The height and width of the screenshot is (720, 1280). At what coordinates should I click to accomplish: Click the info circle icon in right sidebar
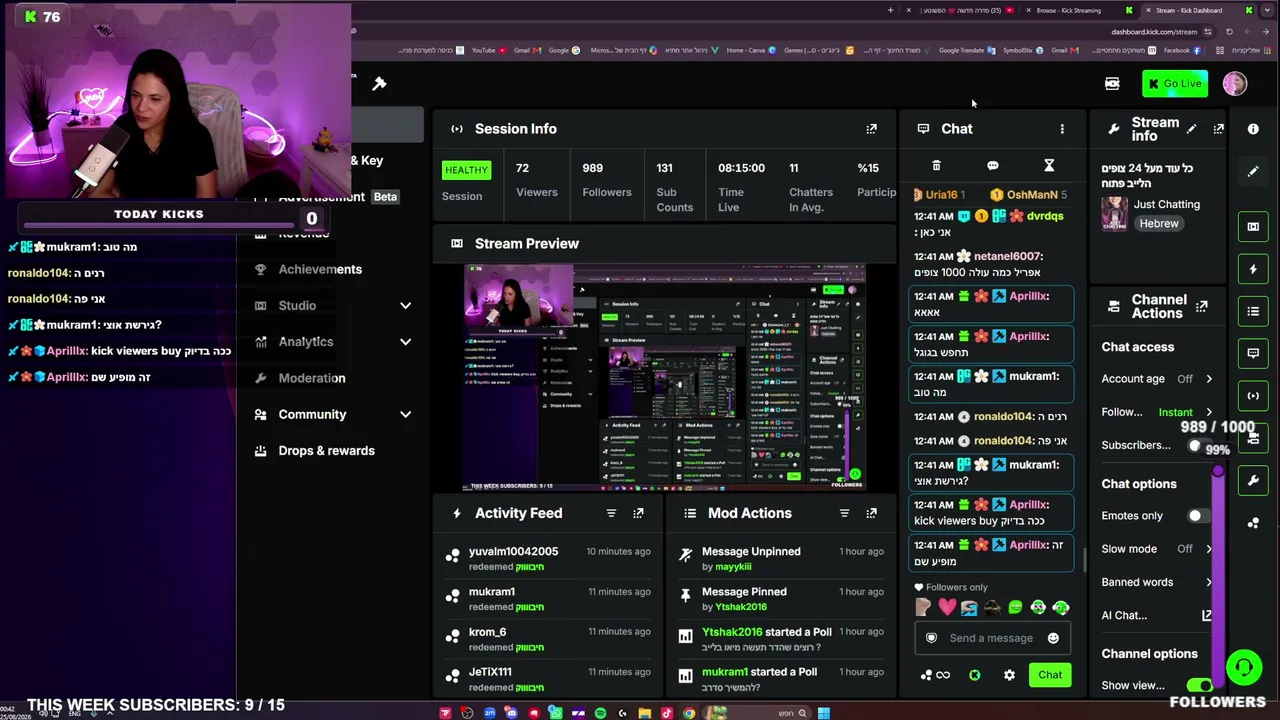pos(1253,129)
